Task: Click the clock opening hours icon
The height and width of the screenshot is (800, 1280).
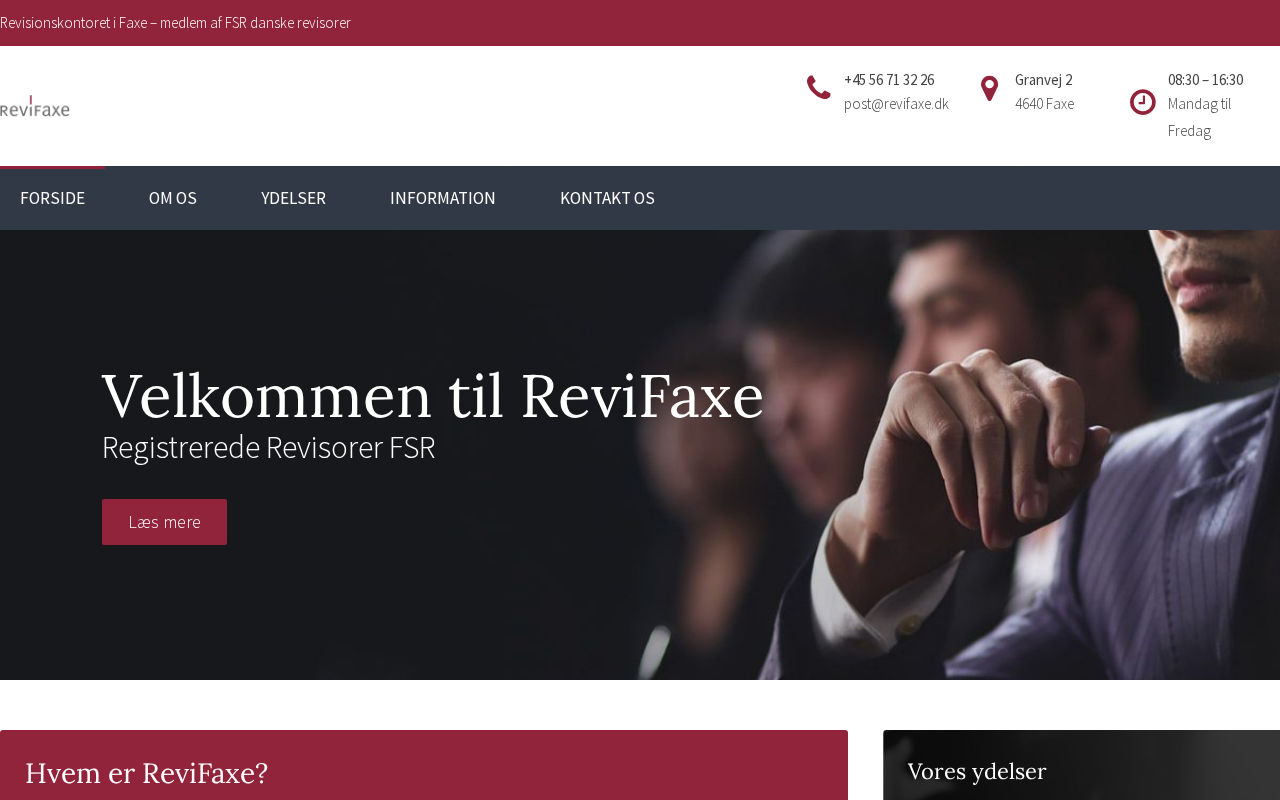Action: point(1143,102)
